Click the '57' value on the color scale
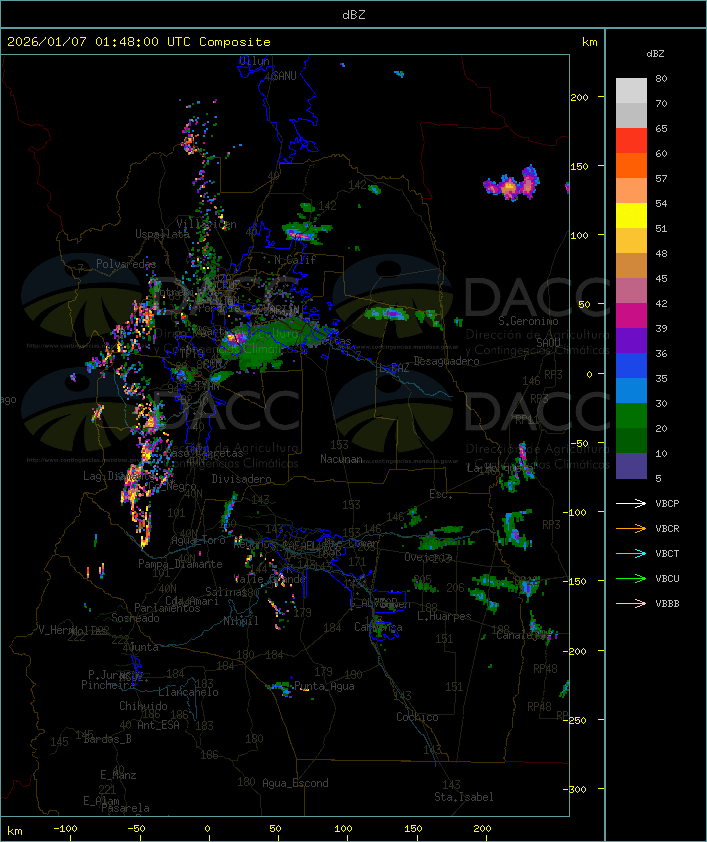The image size is (707, 842). pyautogui.click(x=661, y=178)
